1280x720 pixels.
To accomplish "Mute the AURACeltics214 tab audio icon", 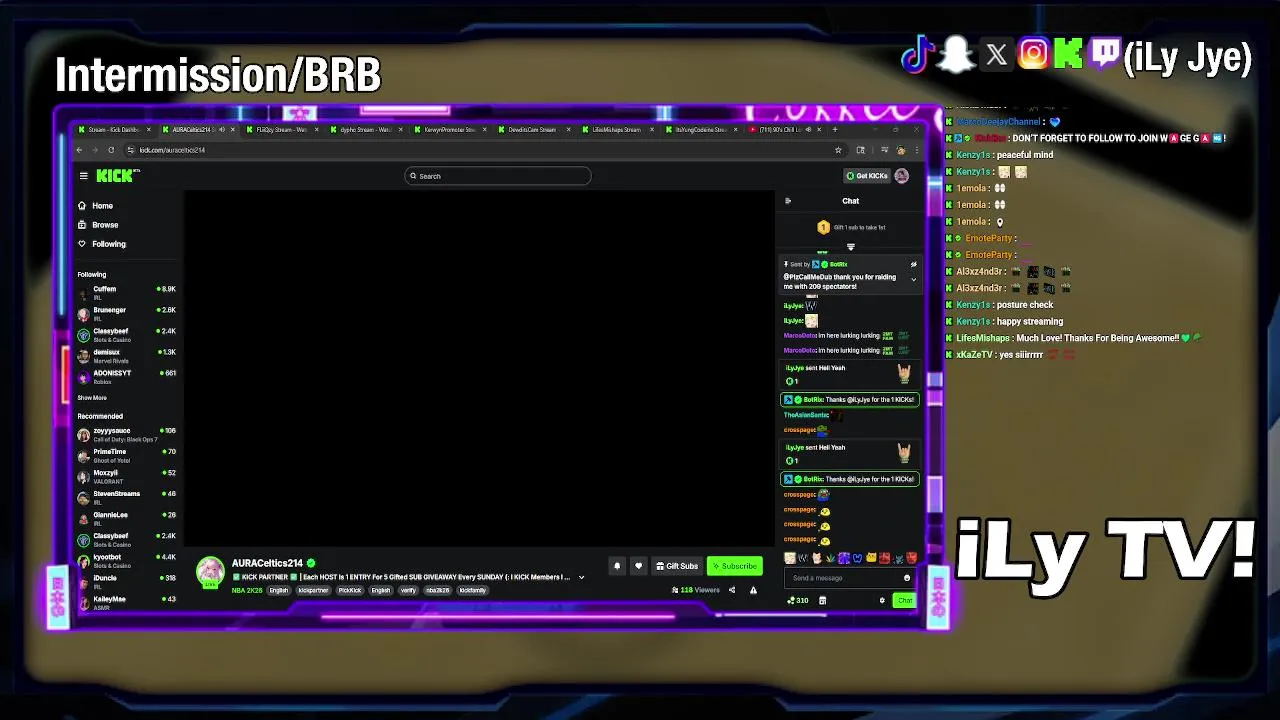I will 222,129.
